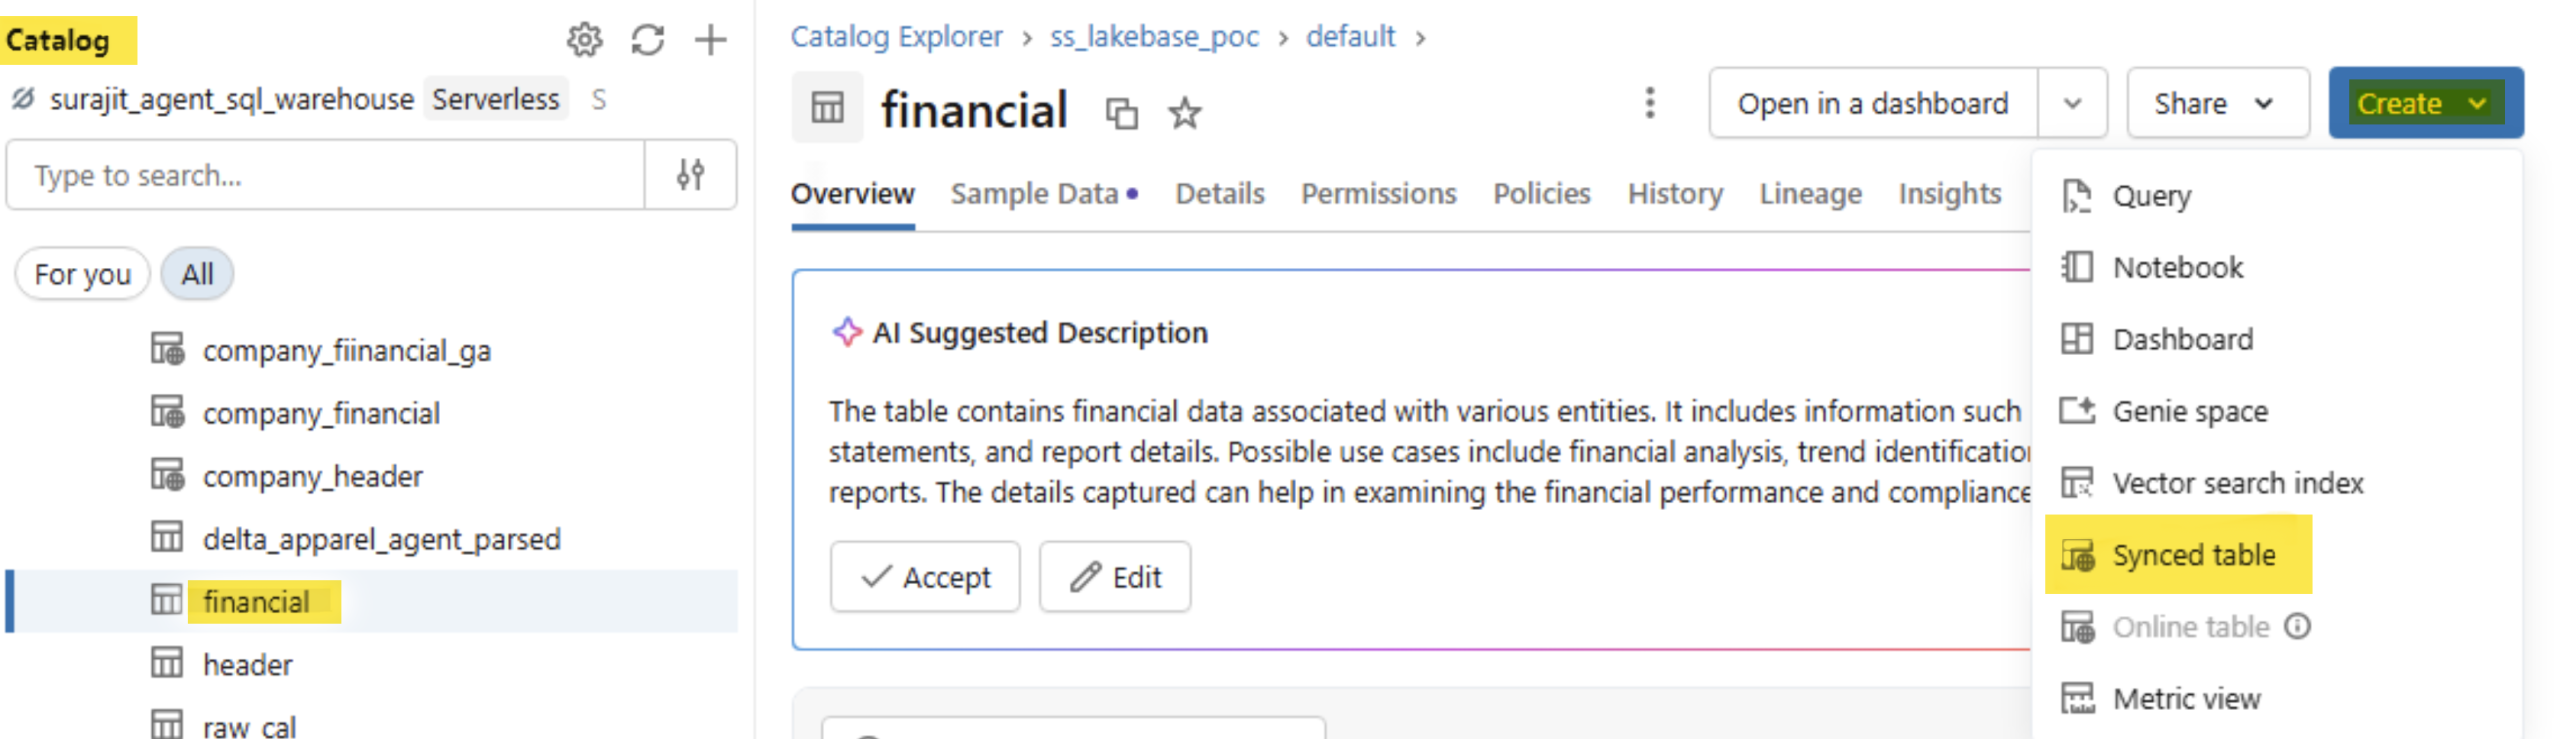This screenshot has height=739, width=2560.
Task: Open the kebab more-options menu
Action: tap(1649, 103)
